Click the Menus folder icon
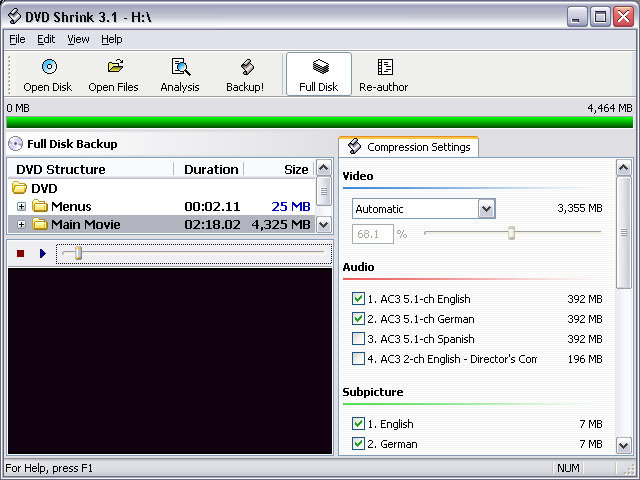The height and width of the screenshot is (480, 640). 40,206
